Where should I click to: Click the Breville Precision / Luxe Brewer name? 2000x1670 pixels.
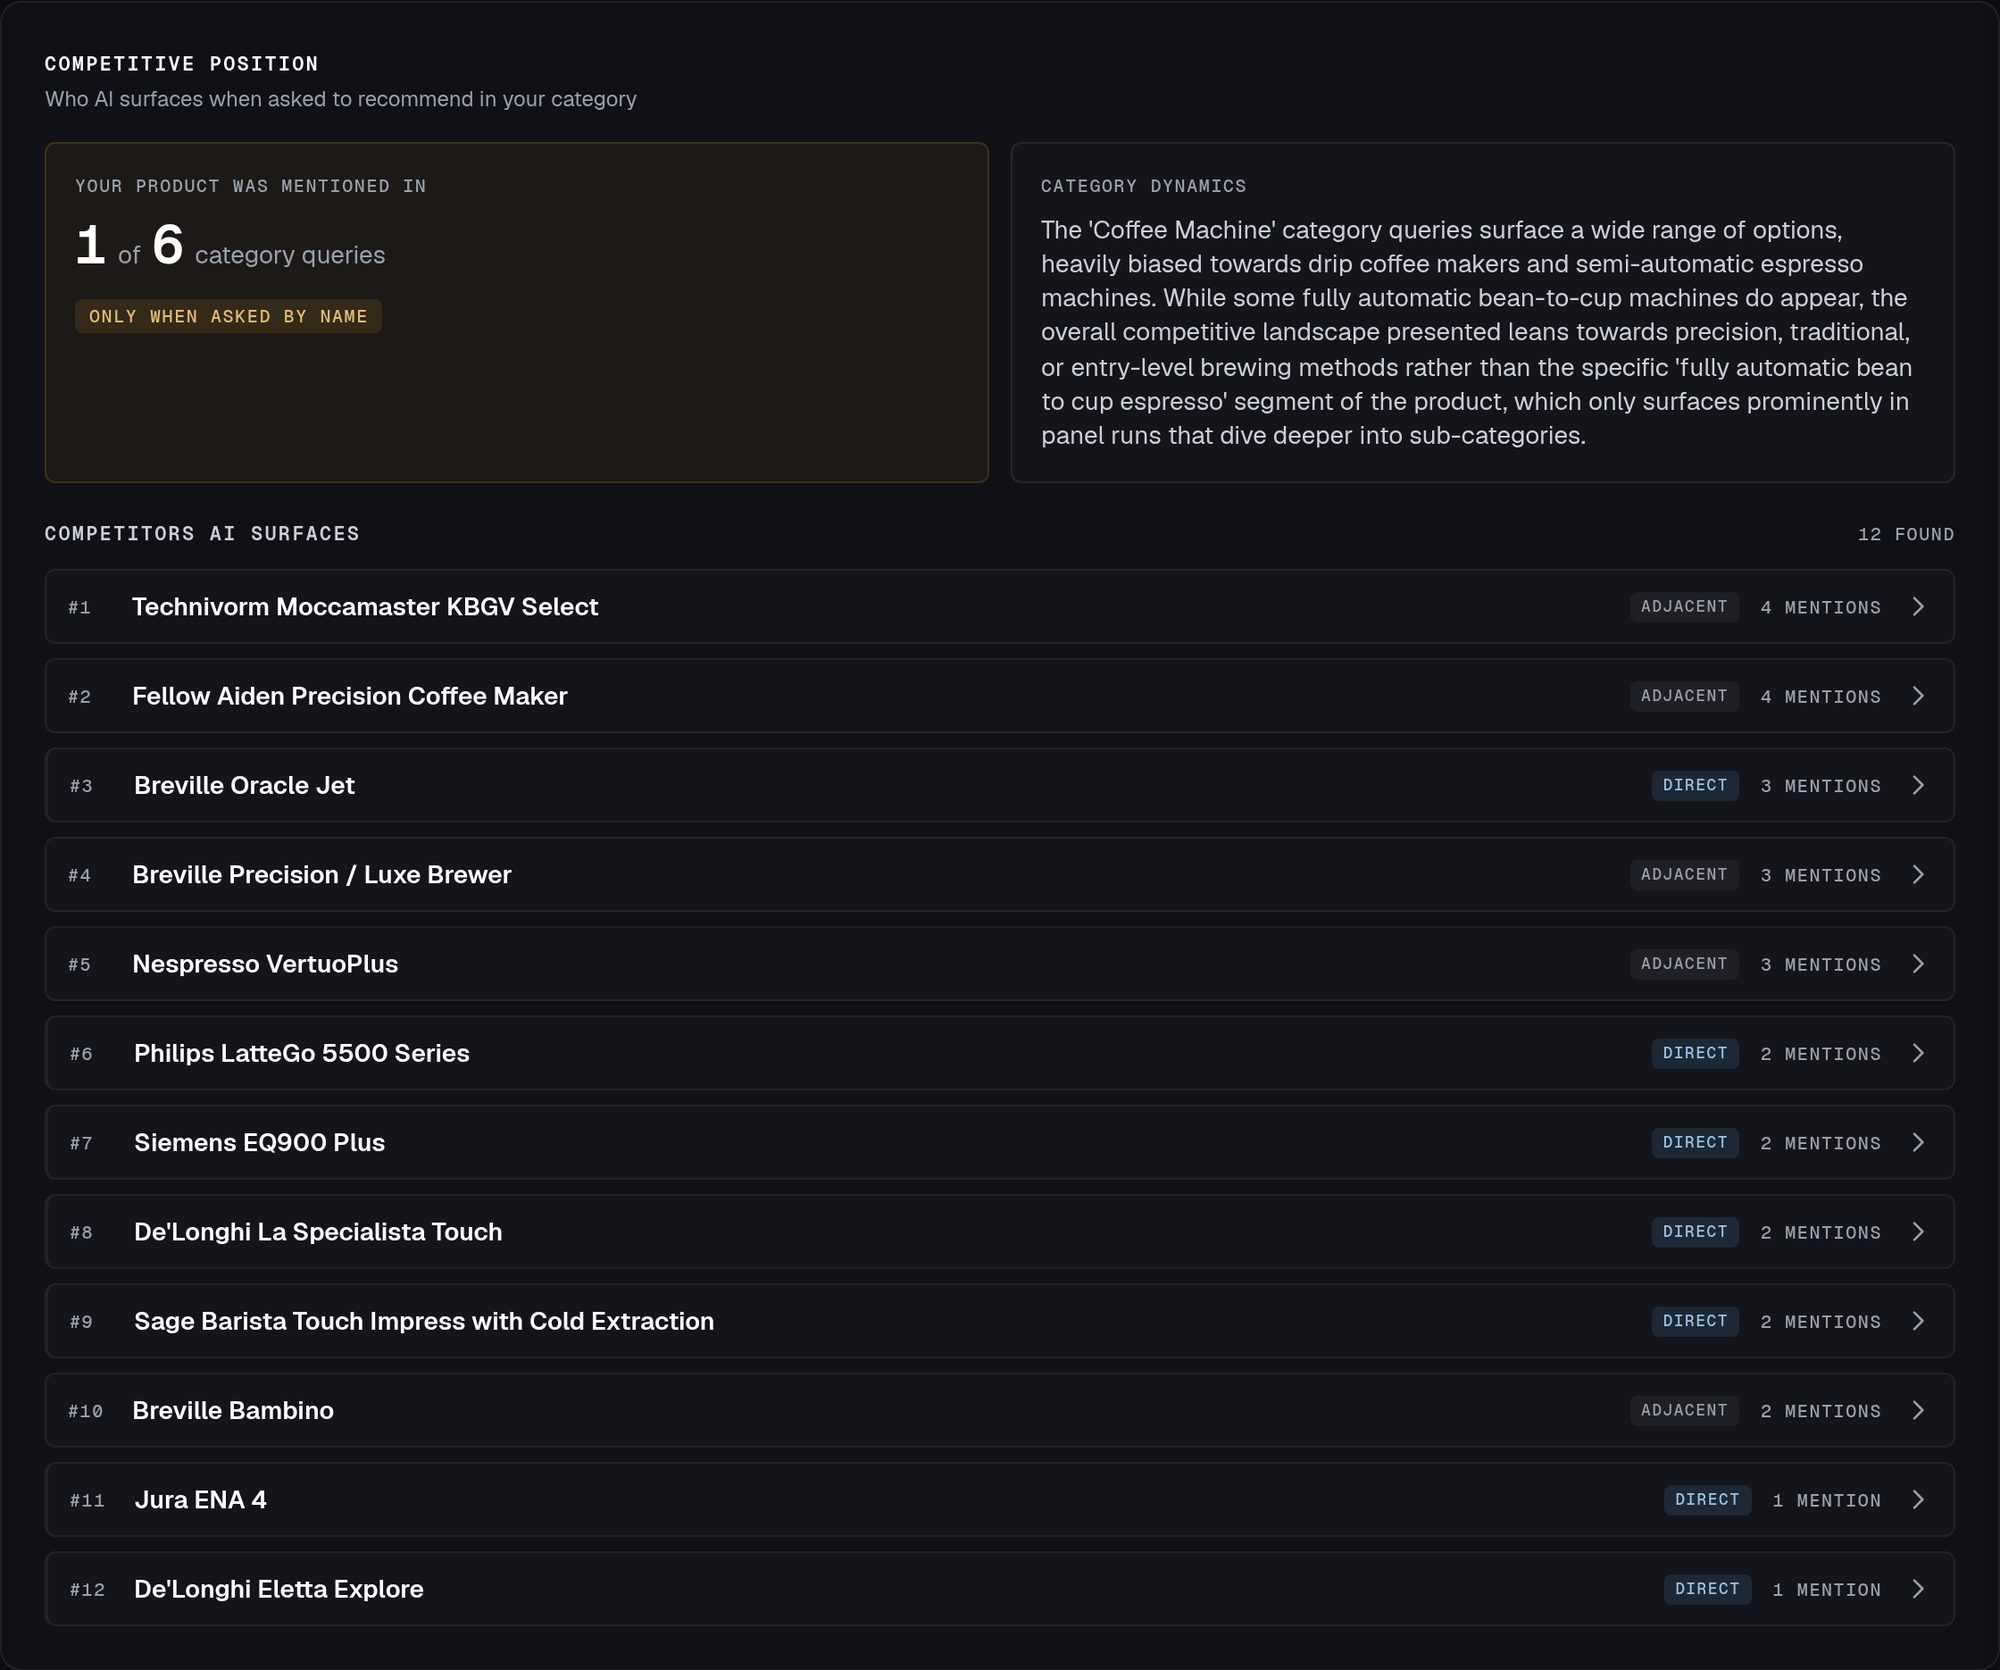coord(322,875)
